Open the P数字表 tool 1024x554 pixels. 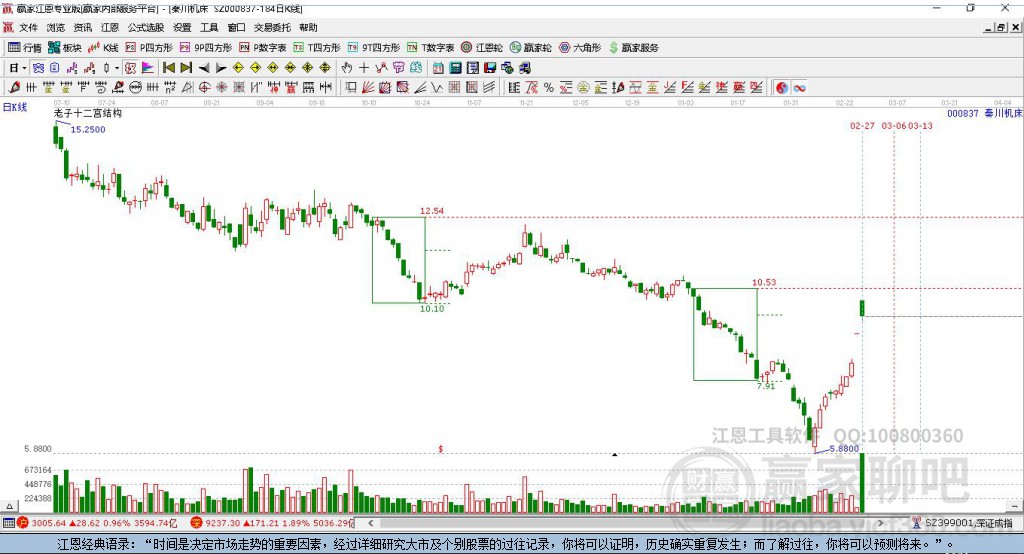263,48
